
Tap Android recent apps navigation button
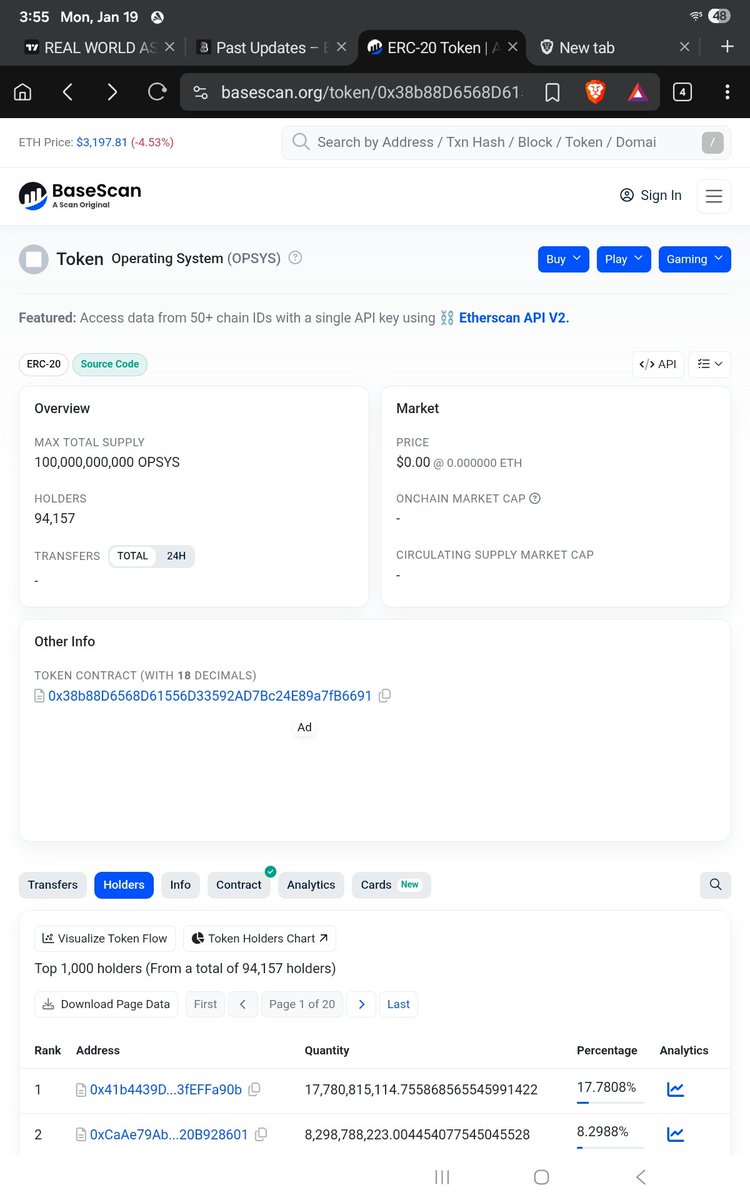(x=442, y=1177)
